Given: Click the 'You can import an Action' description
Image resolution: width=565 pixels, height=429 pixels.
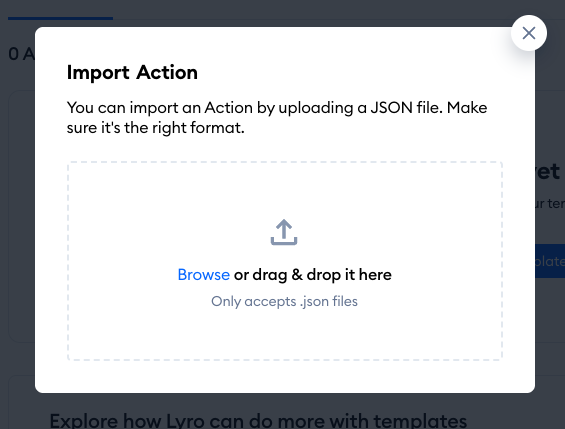Looking at the screenshot, I should [x=277, y=108].
